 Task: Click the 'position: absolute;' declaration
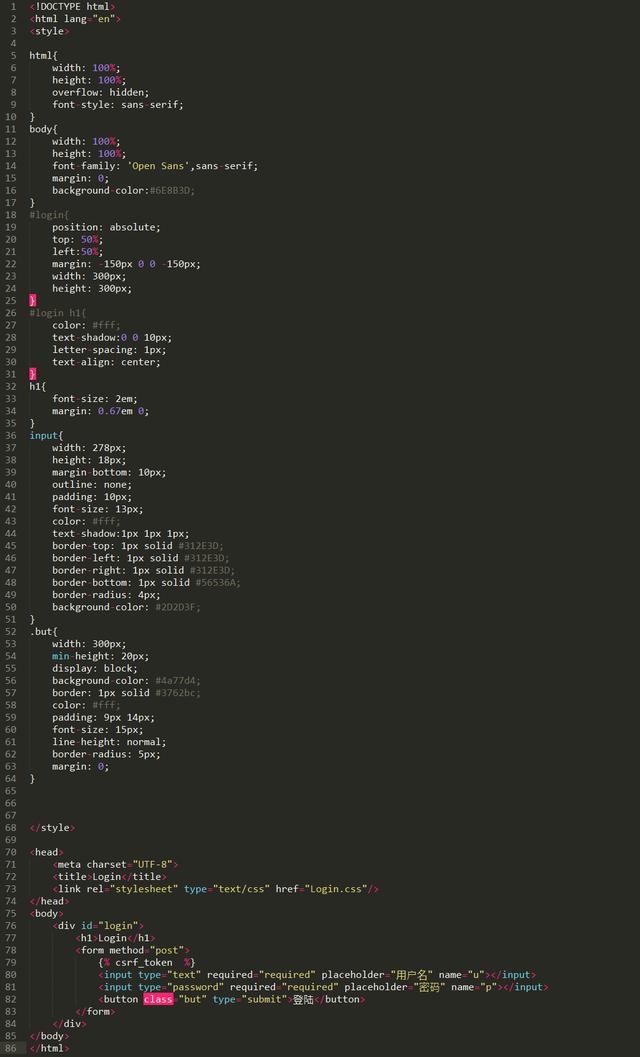coord(105,227)
